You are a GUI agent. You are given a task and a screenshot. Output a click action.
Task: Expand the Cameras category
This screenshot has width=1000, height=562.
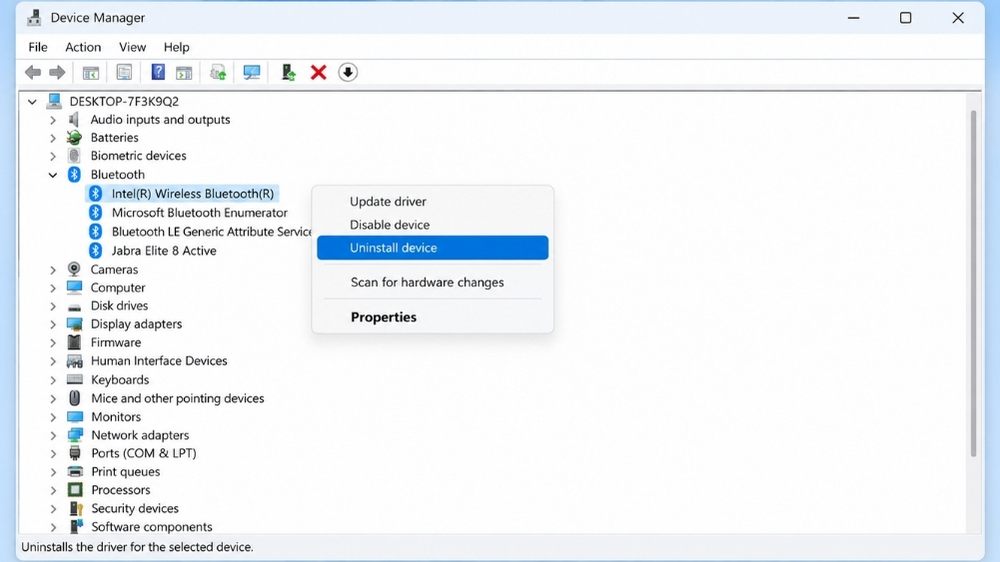pyautogui.click(x=53, y=270)
